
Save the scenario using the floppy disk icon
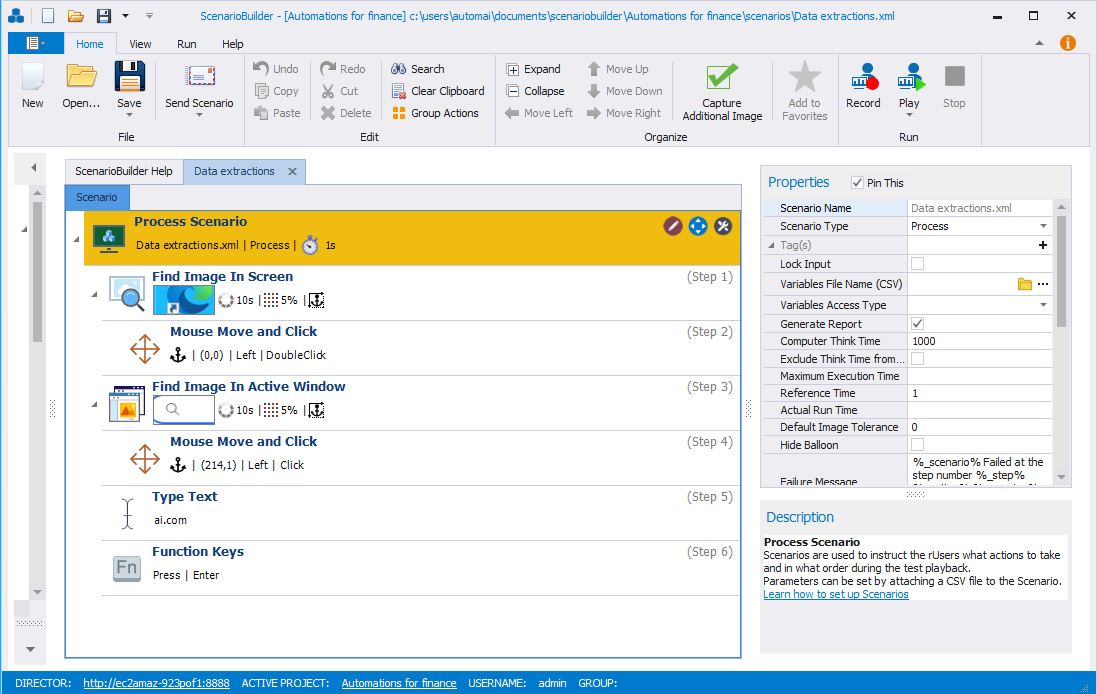pos(129,77)
